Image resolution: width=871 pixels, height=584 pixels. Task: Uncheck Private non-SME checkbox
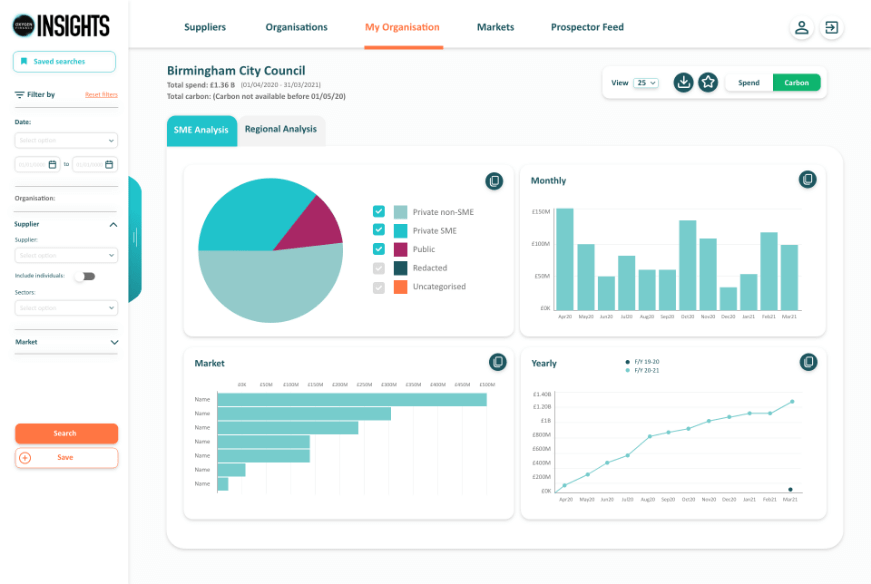point(379,211)
